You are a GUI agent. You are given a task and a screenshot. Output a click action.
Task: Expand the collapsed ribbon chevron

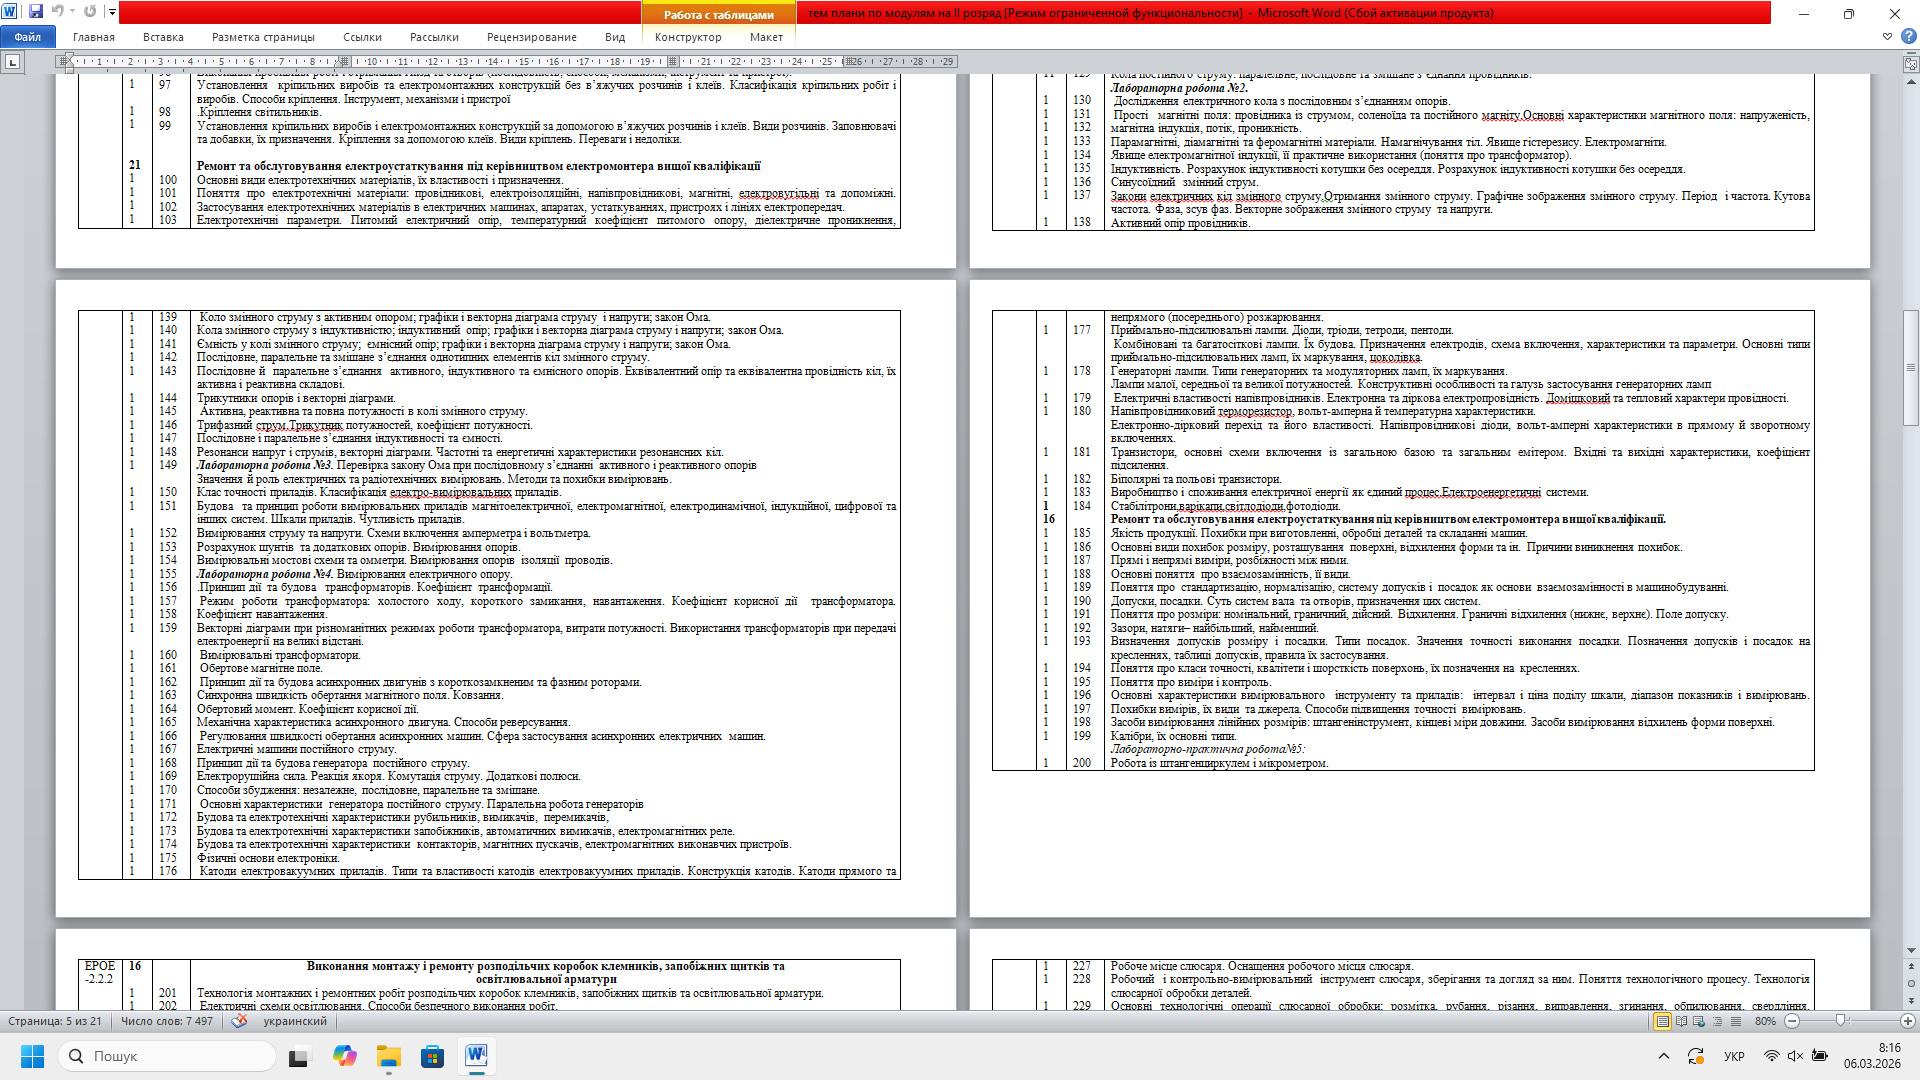pos(1887,37)
